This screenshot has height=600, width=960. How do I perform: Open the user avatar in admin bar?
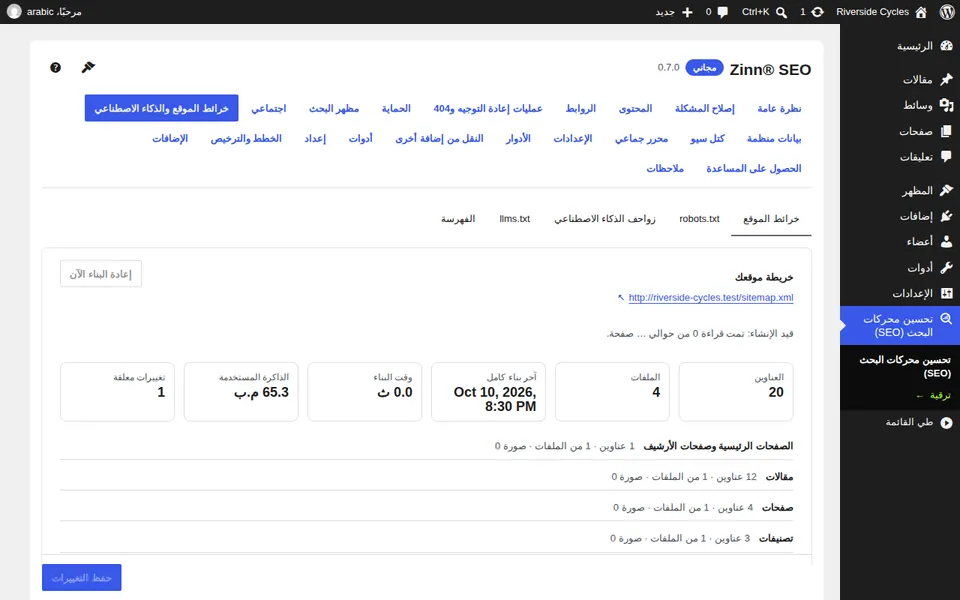(14, 12)
